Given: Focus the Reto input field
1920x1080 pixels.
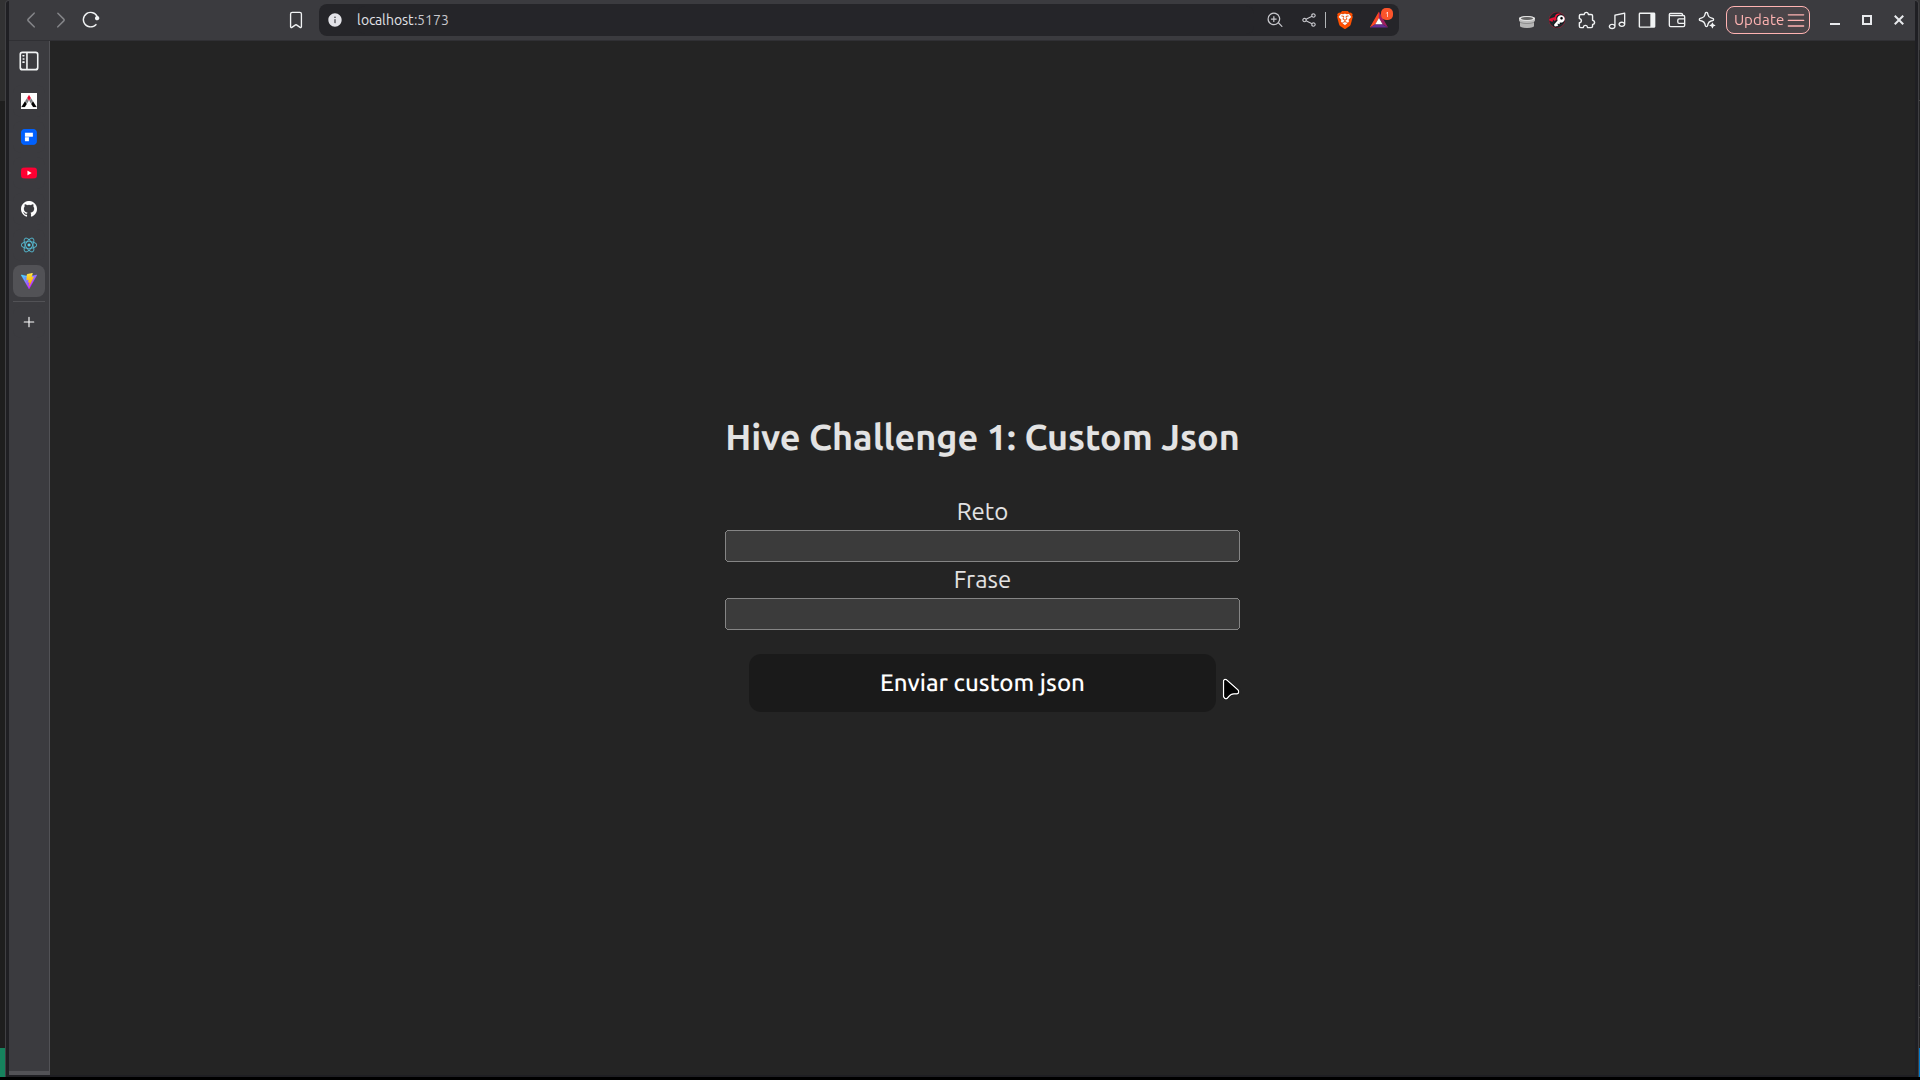Looking at the screenshot, I should (981, 546).
